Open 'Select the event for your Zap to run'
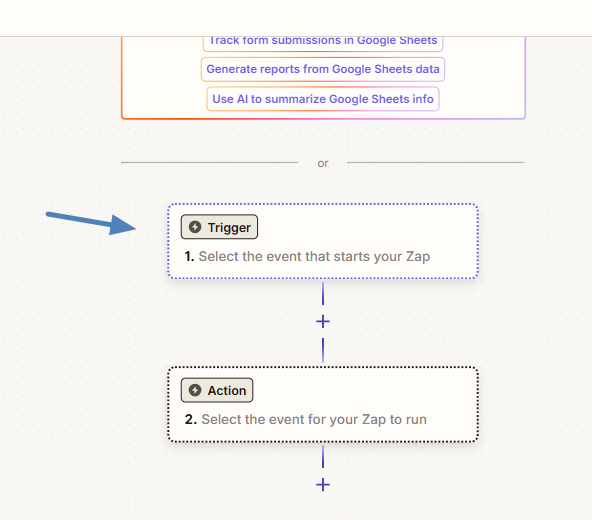592x520 pixels. 314,420
